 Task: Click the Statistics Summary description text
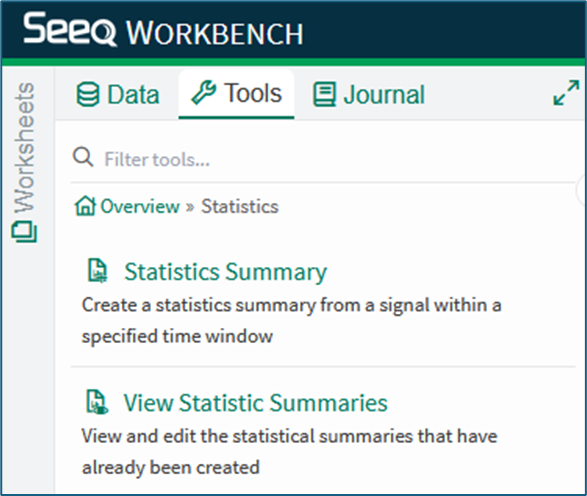(292, 320)
